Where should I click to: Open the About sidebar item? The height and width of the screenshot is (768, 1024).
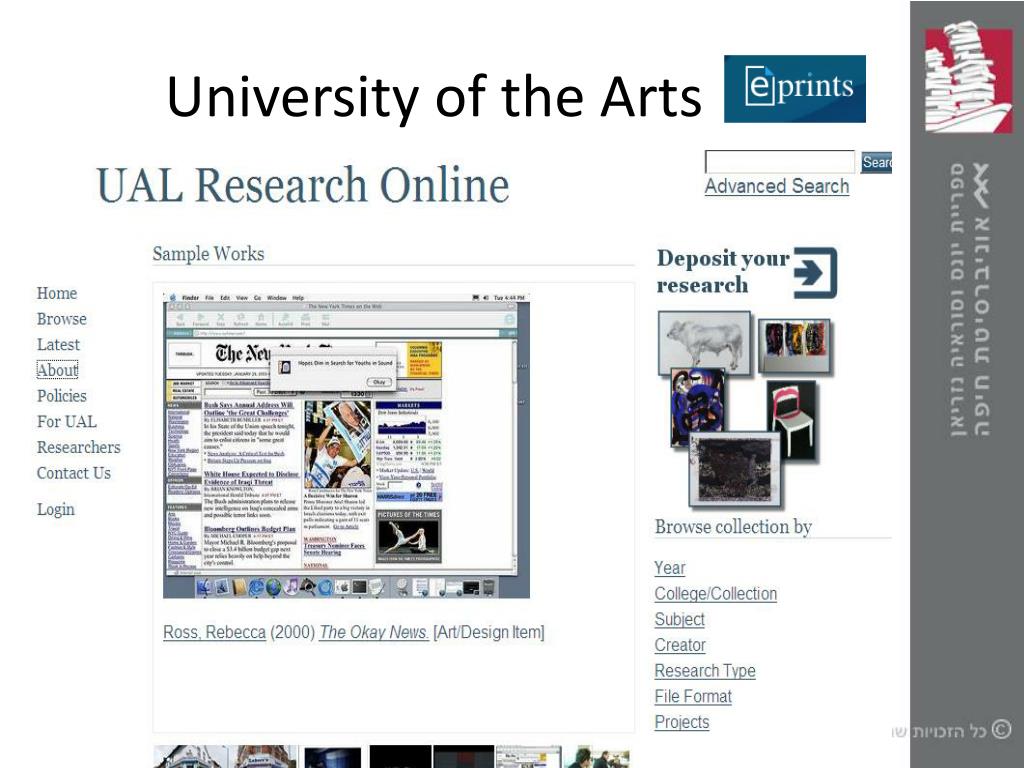pyautogui.click(x=57, y=370)
